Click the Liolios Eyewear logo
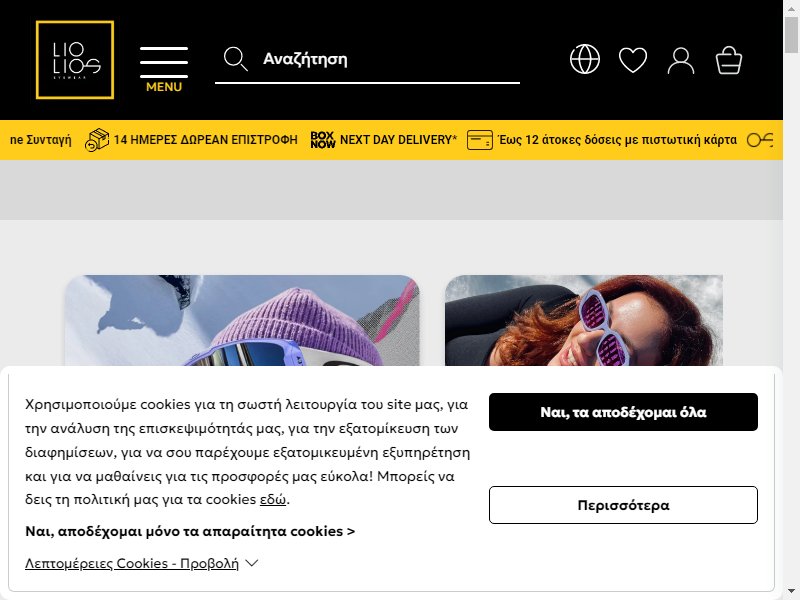Screen dimensions: 800x600 pos(75,60)
